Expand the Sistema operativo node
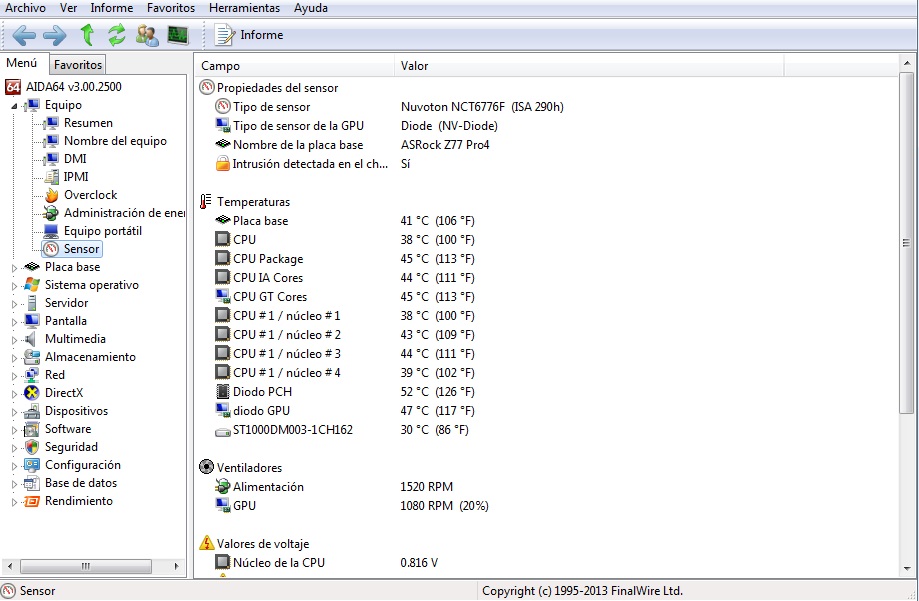The width and height of the screenshot is (919, 601). click(15, 286)
